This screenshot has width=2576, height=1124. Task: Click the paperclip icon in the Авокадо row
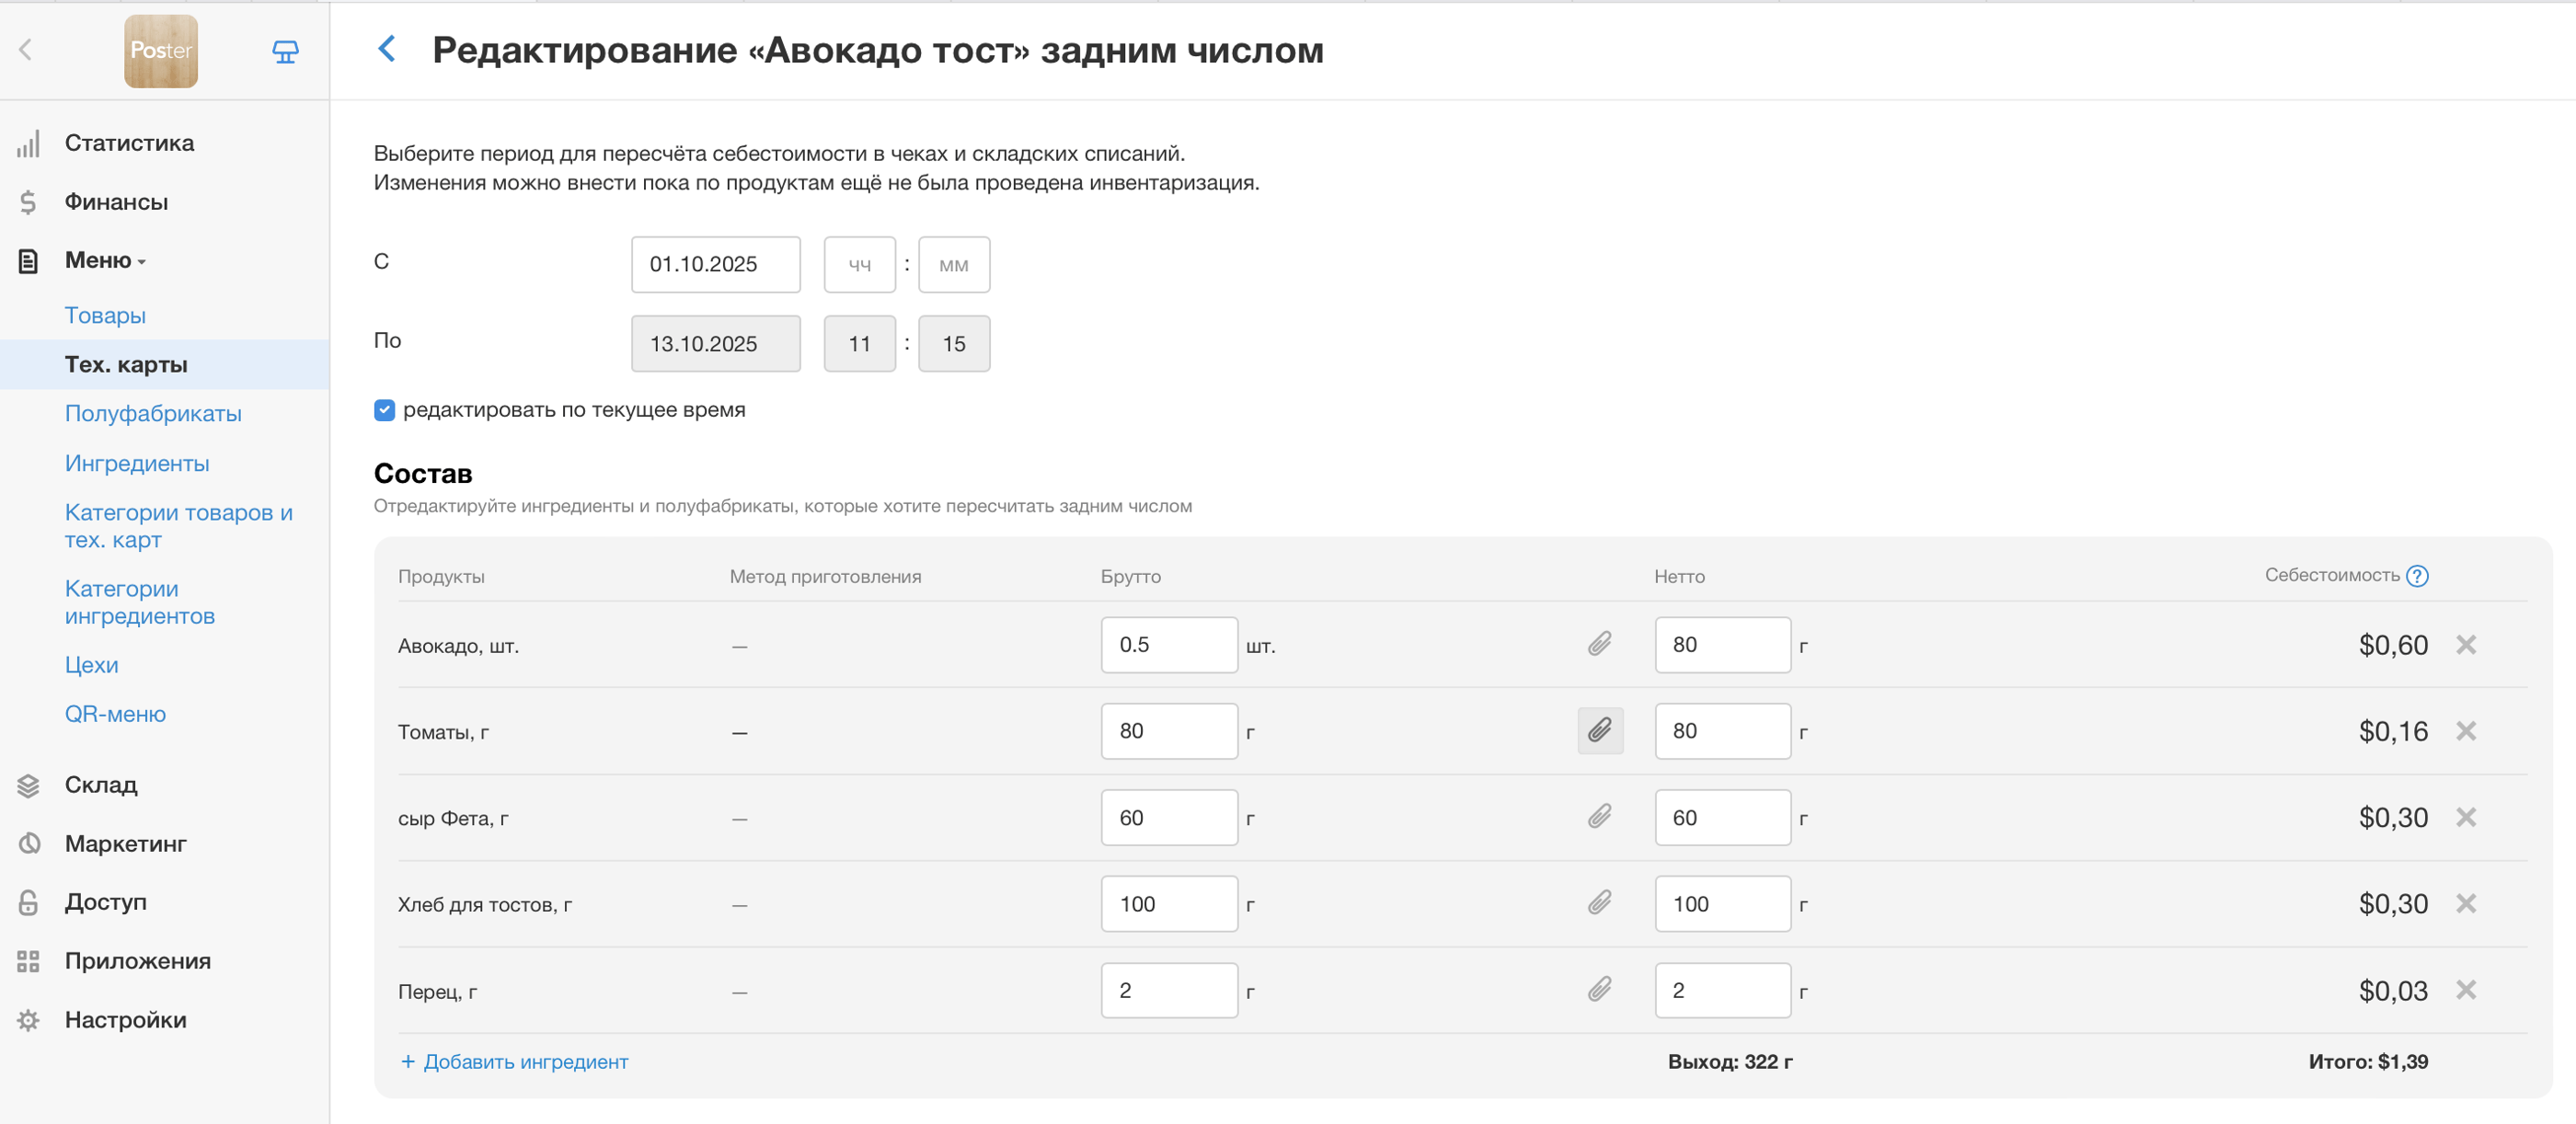[x=1599, y=644]
